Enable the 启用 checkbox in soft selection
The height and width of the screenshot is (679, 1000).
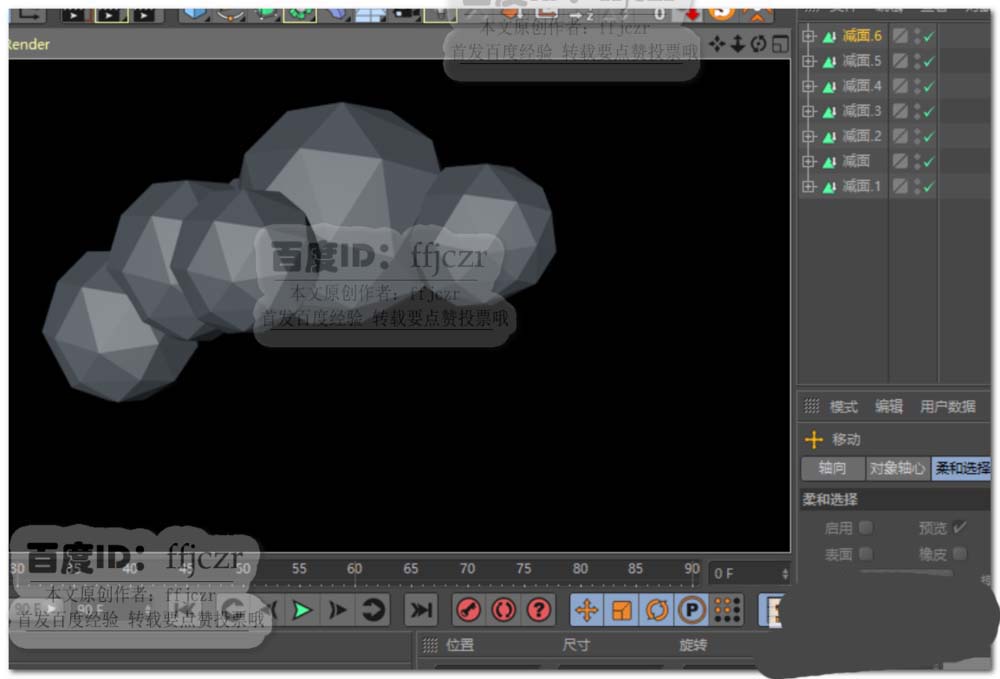tap(866, 527)
